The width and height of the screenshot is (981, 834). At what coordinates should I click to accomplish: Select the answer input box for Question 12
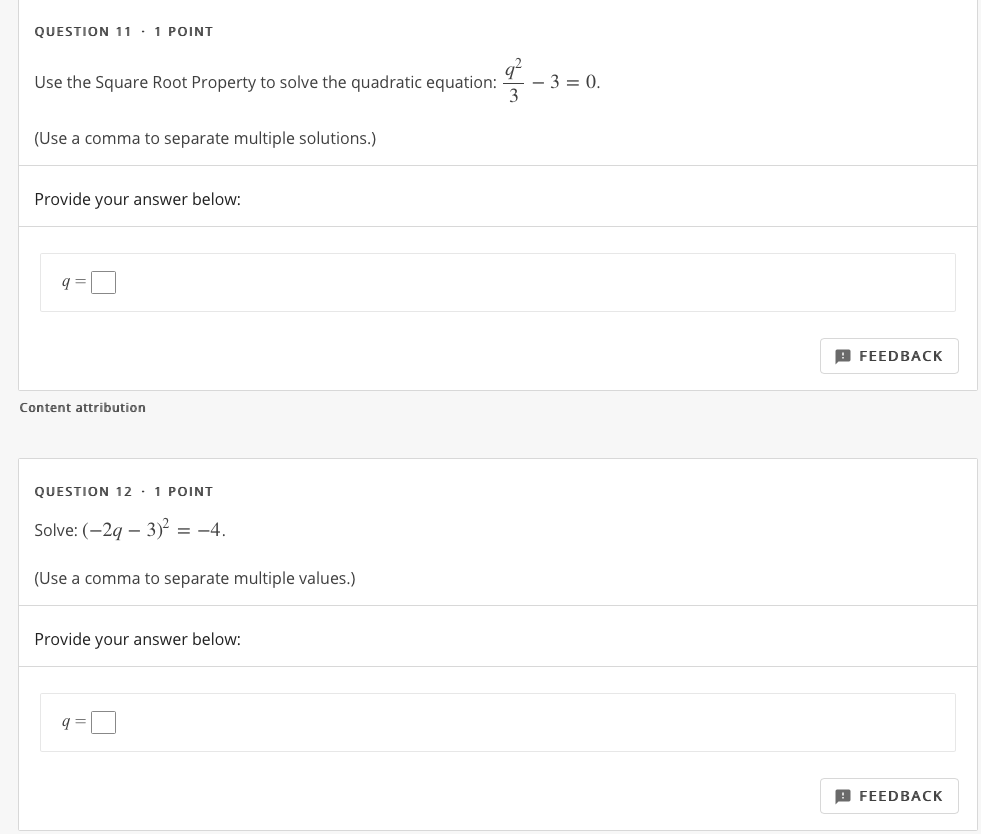pos(103,722)
